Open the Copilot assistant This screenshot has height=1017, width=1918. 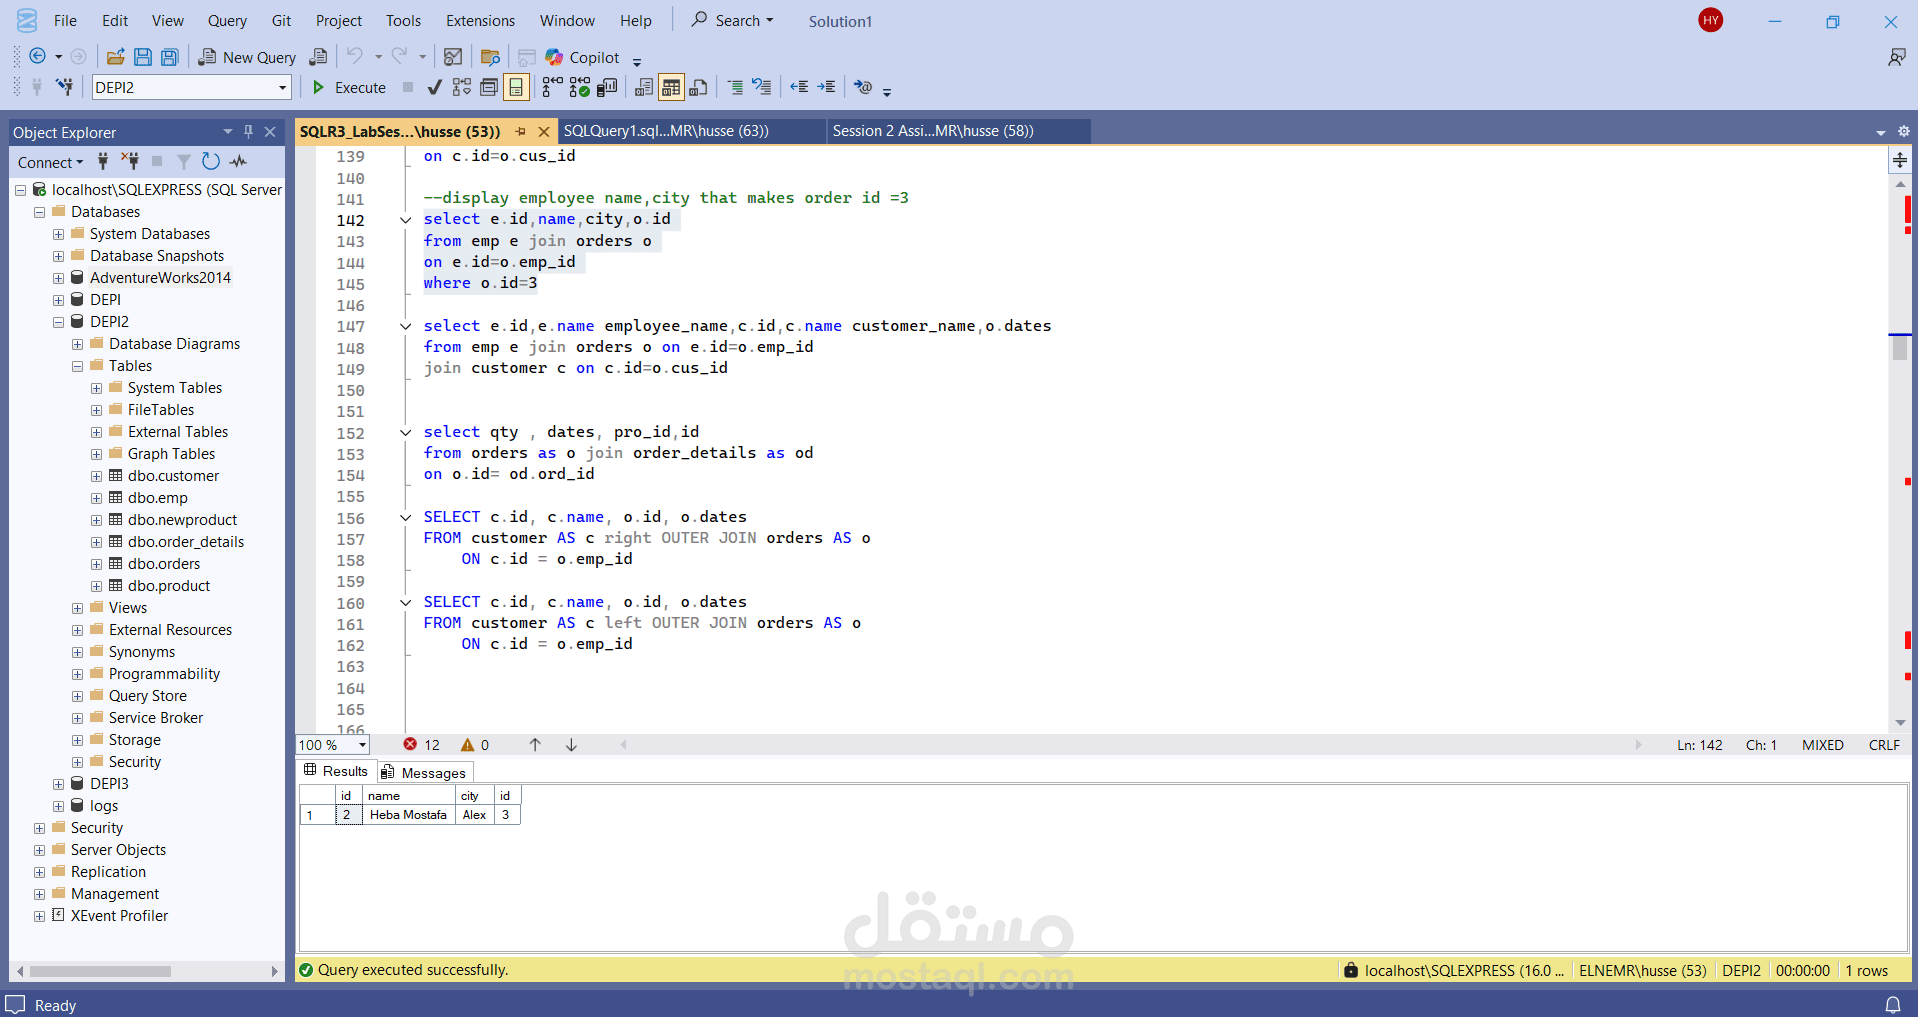584,57
